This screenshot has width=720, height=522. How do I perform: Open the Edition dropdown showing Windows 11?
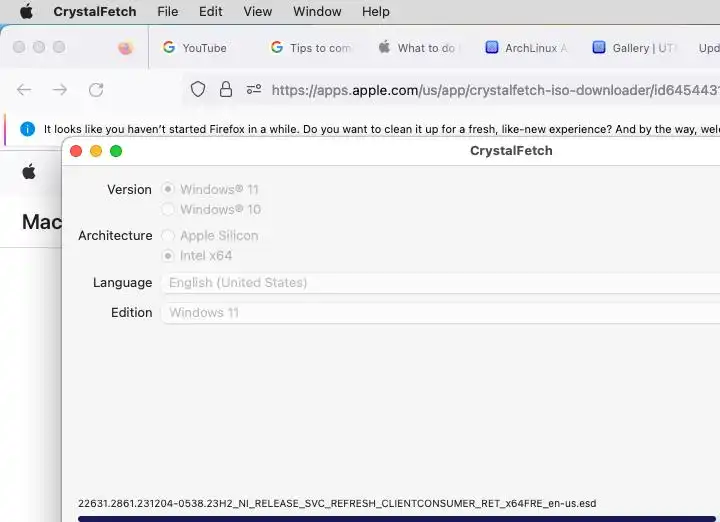(x=441, y=313)
